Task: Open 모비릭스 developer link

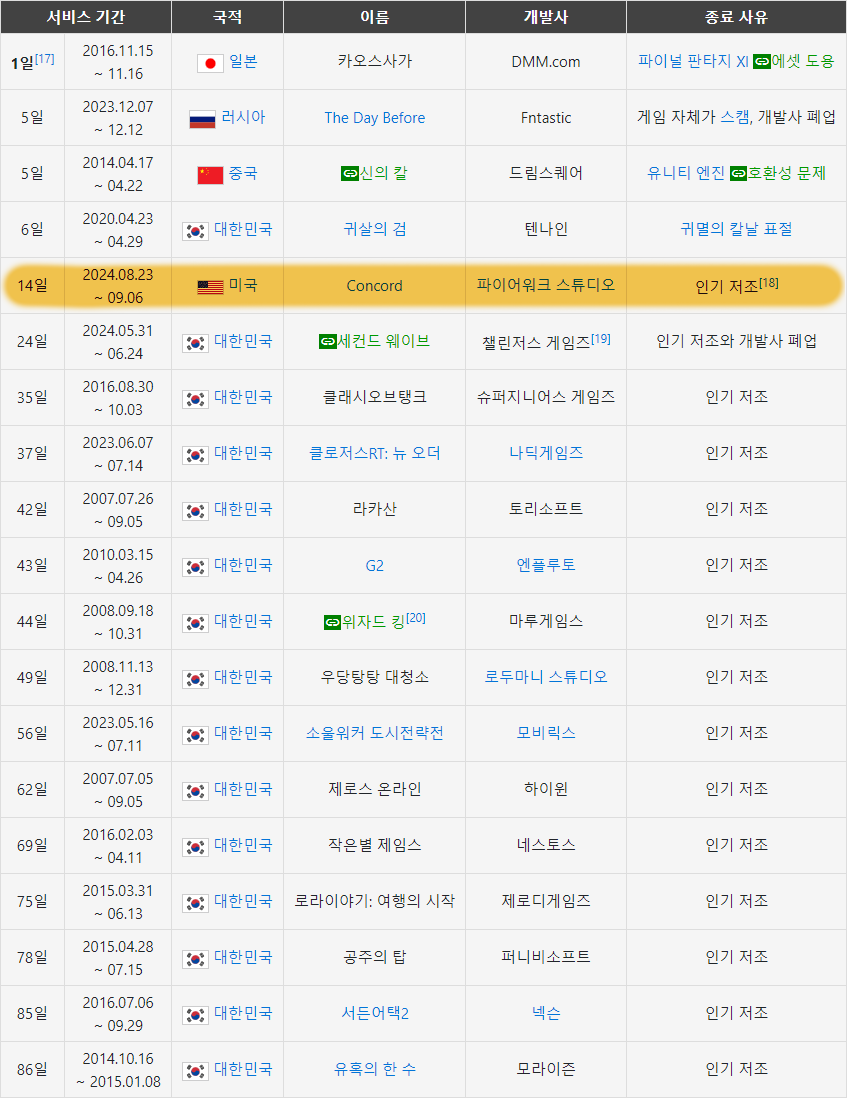Action: [x=546, y=733]
